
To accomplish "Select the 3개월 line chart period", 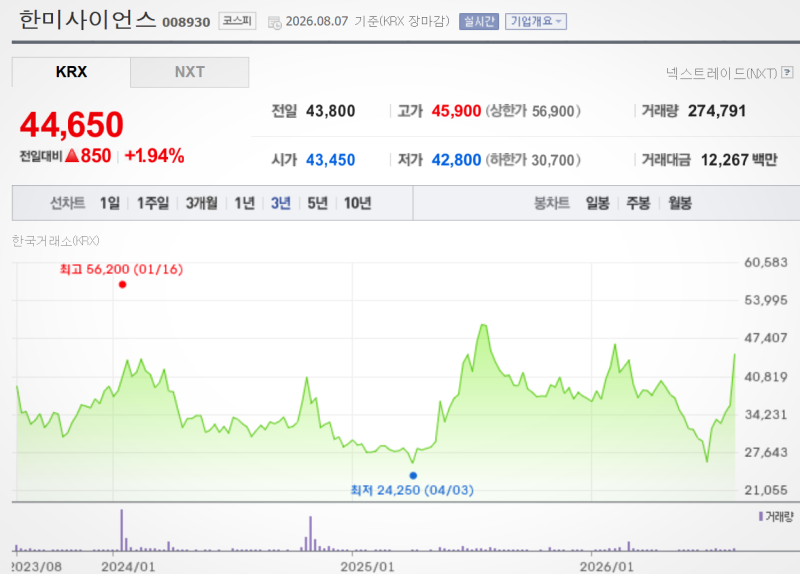I will click(x=202, y=203).
